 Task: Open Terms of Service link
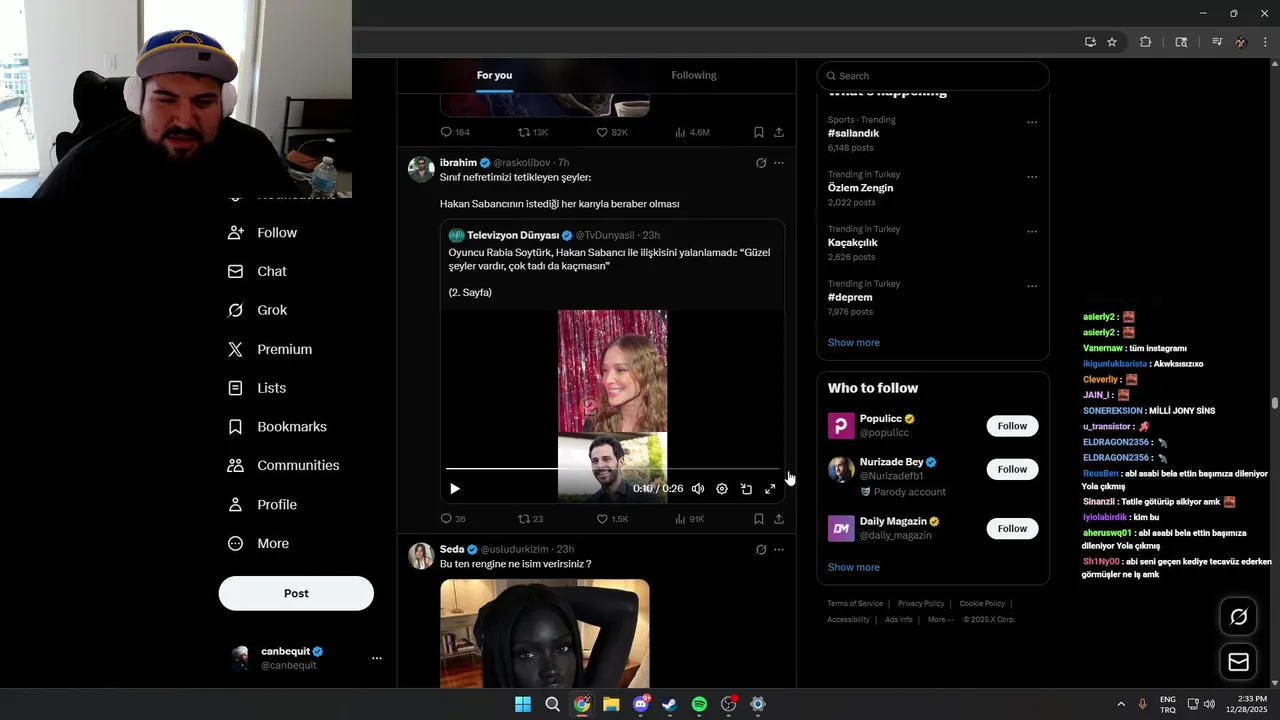point(855,604)
